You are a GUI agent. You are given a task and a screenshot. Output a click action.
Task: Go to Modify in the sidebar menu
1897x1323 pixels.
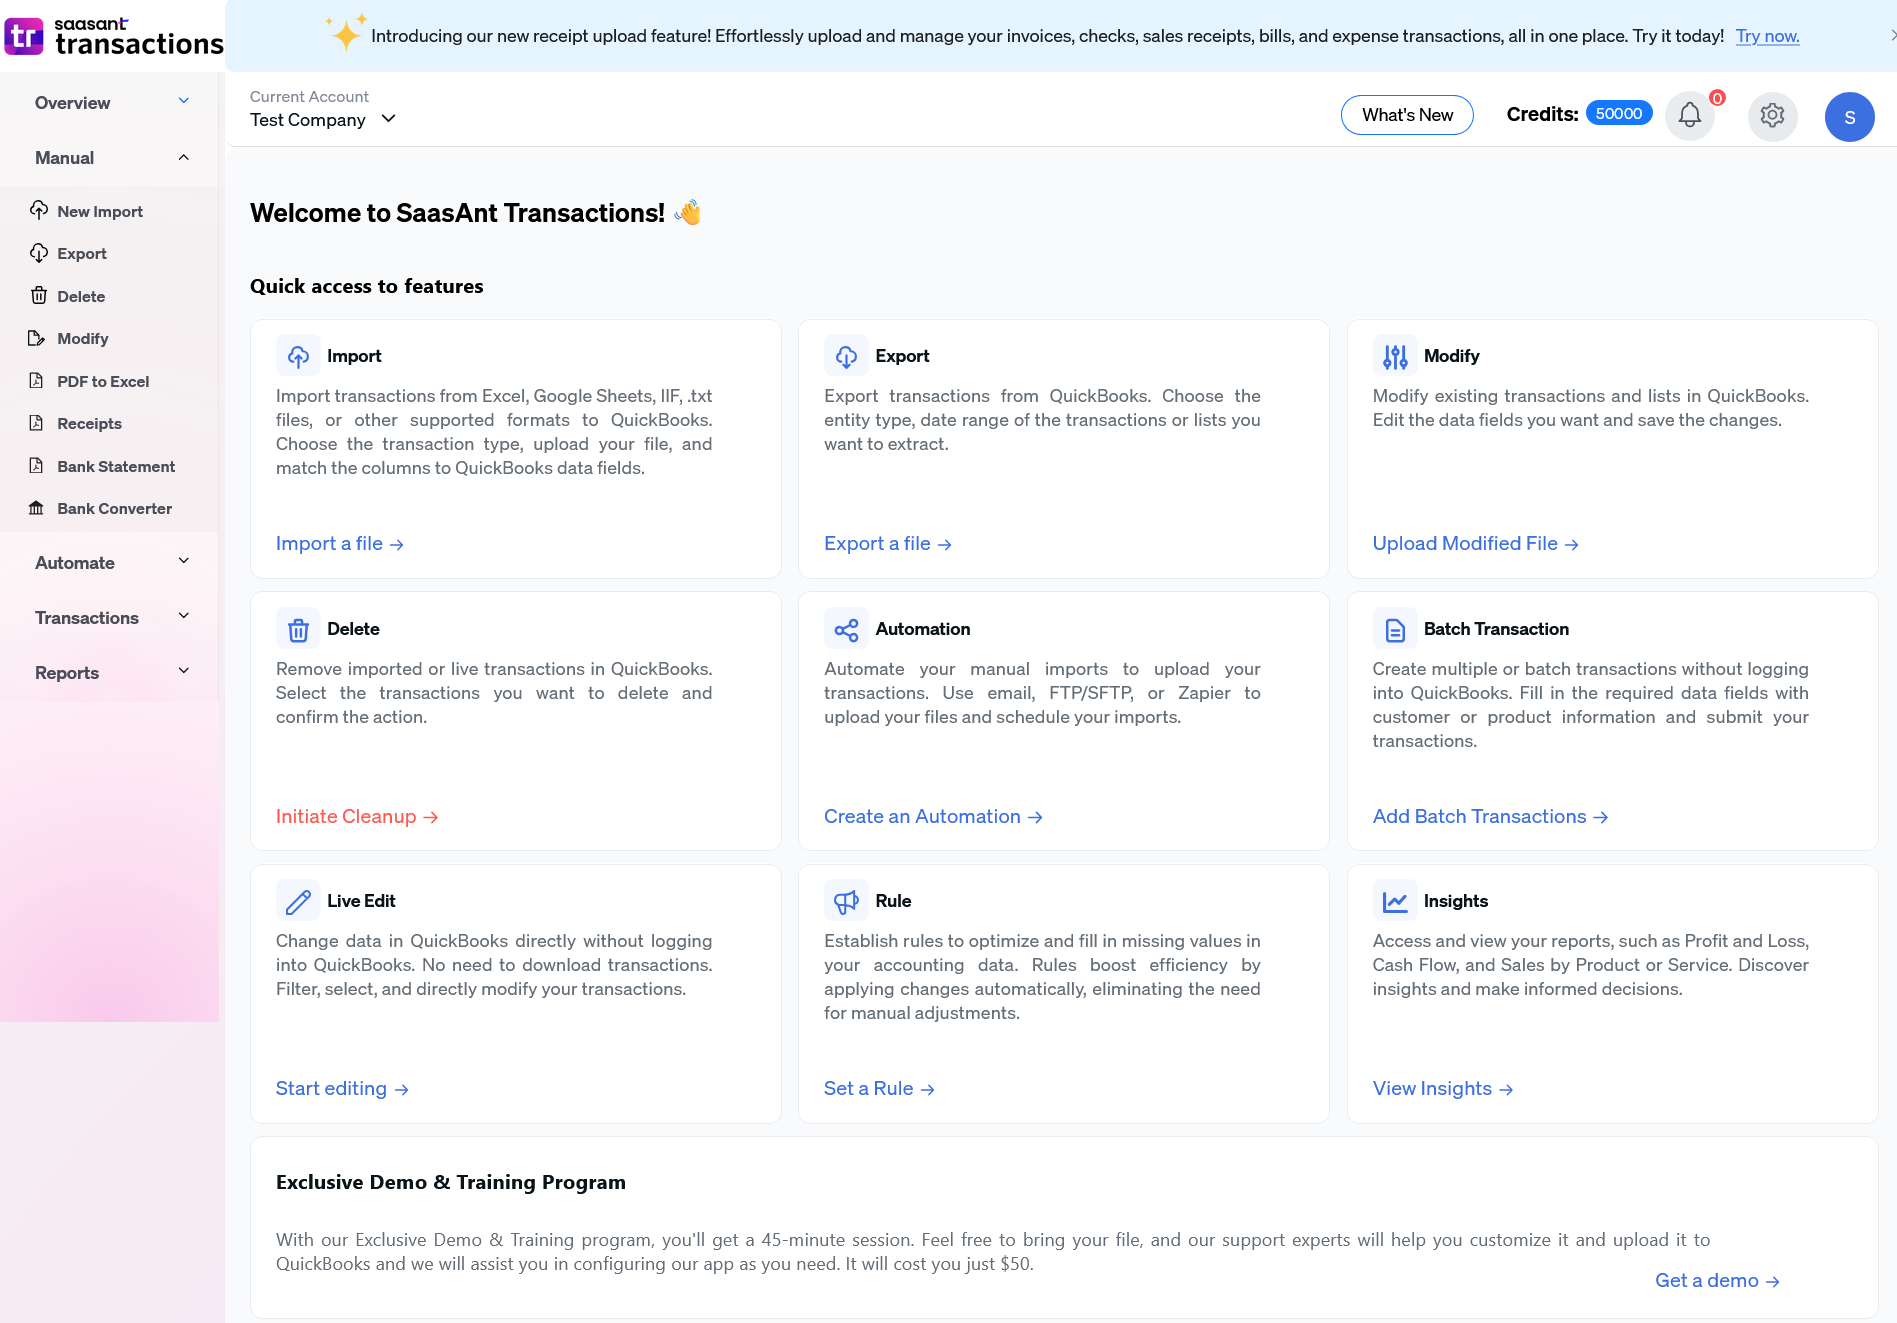point(83,338)
